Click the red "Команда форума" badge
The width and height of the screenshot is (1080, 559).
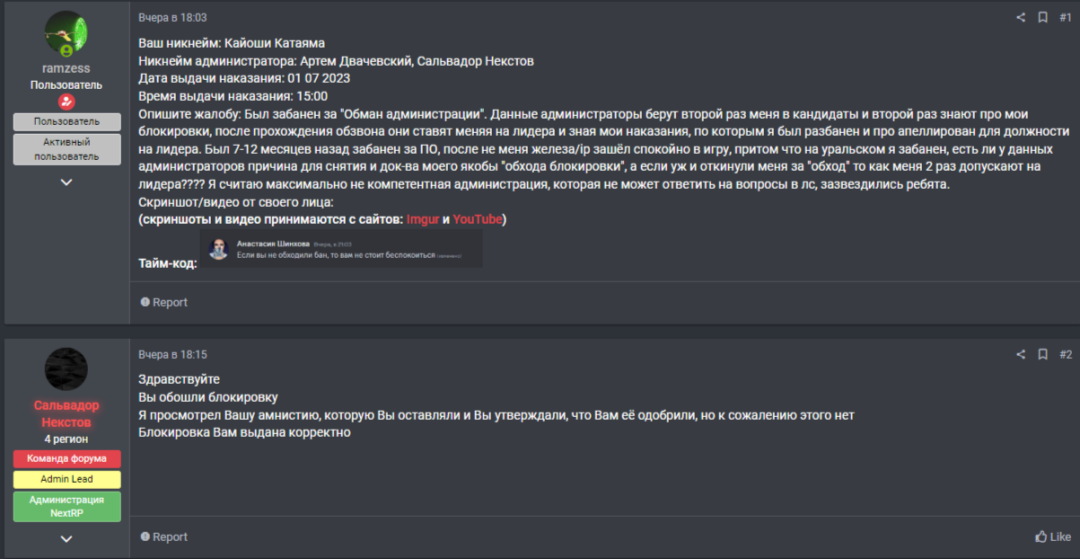point(66,458)
